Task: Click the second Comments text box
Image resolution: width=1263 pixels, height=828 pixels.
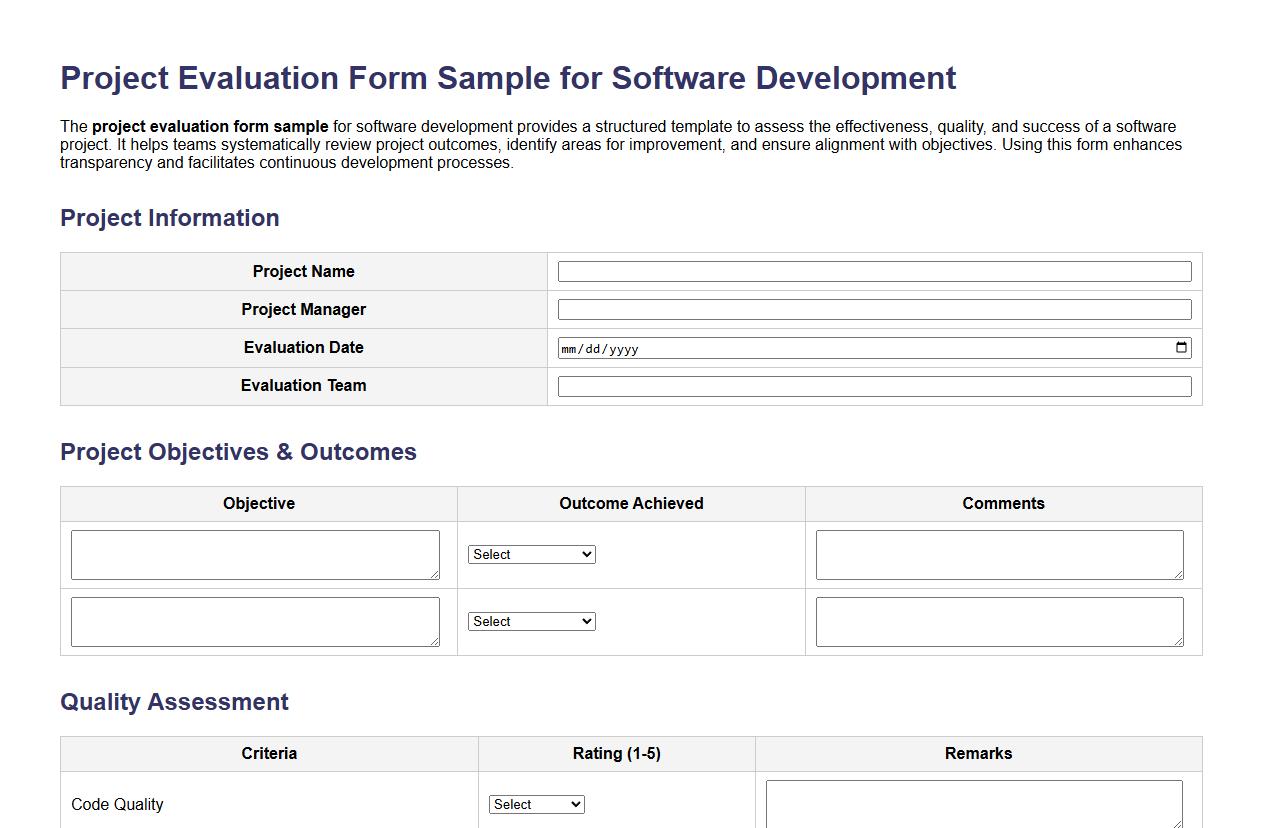Action: point(998,620)
